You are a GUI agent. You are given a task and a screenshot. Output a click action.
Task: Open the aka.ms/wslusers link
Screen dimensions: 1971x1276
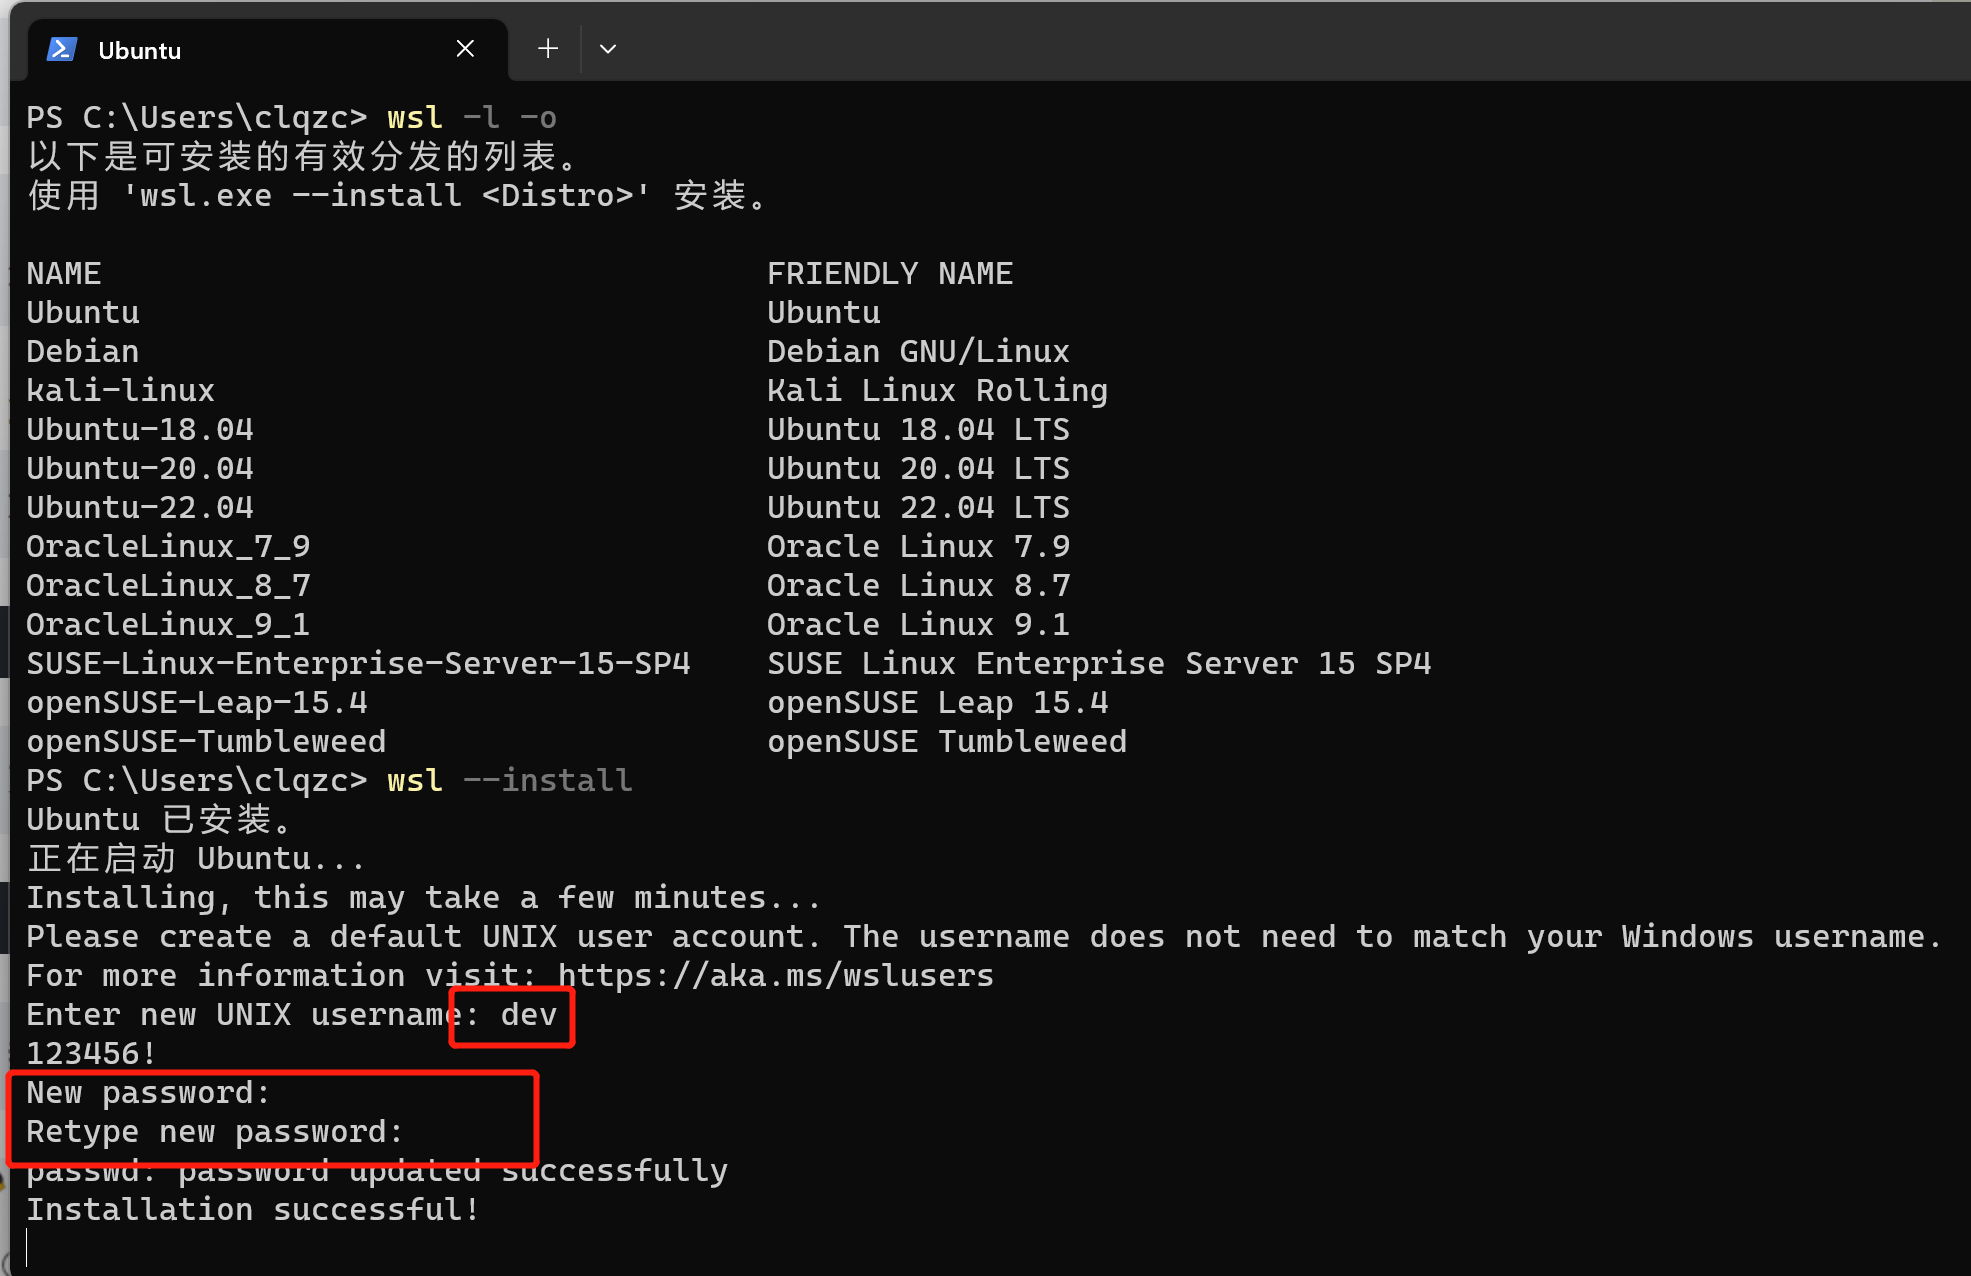[x=776, y=975]
